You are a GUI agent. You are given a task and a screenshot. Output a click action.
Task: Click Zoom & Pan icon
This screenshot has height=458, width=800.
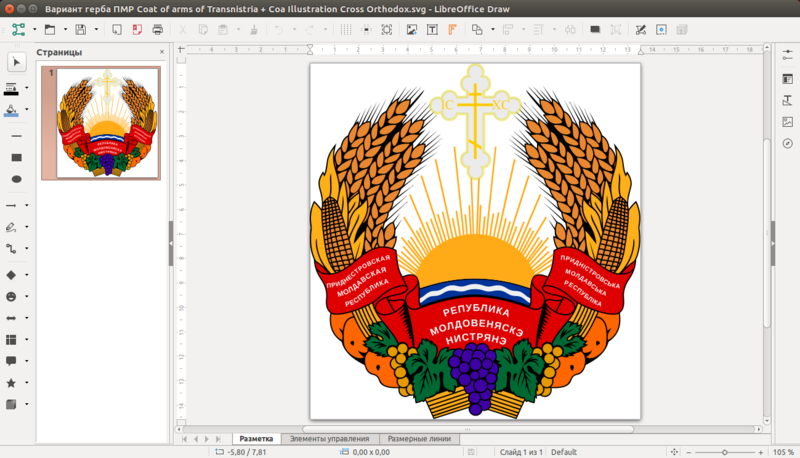tap(387, 30)
